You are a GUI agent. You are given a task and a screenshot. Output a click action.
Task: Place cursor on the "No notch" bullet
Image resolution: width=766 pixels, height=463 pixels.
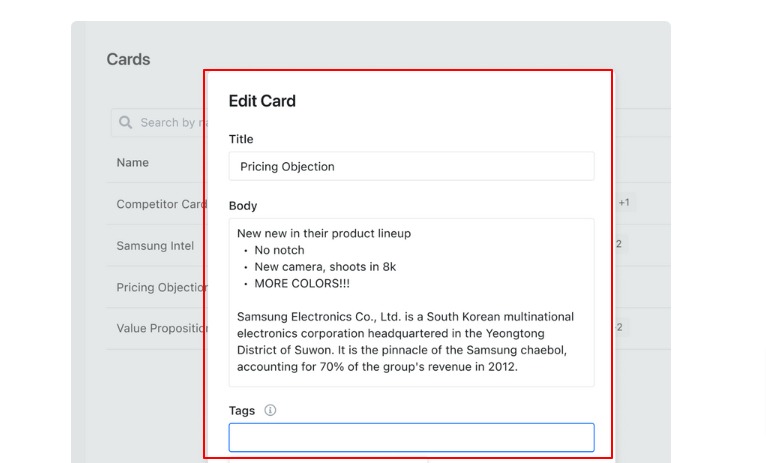[x=279, y=250]
